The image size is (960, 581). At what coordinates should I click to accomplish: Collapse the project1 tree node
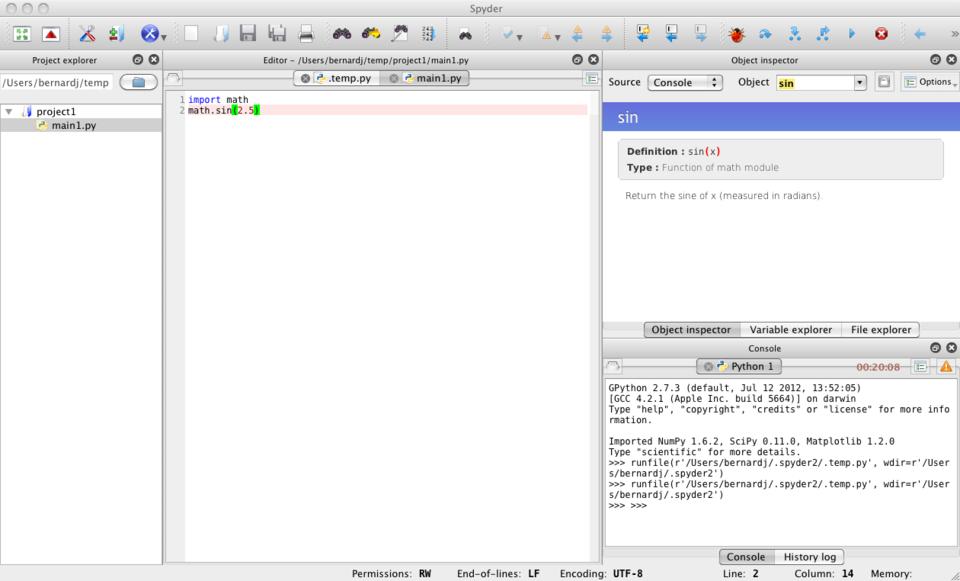point(9,112)
